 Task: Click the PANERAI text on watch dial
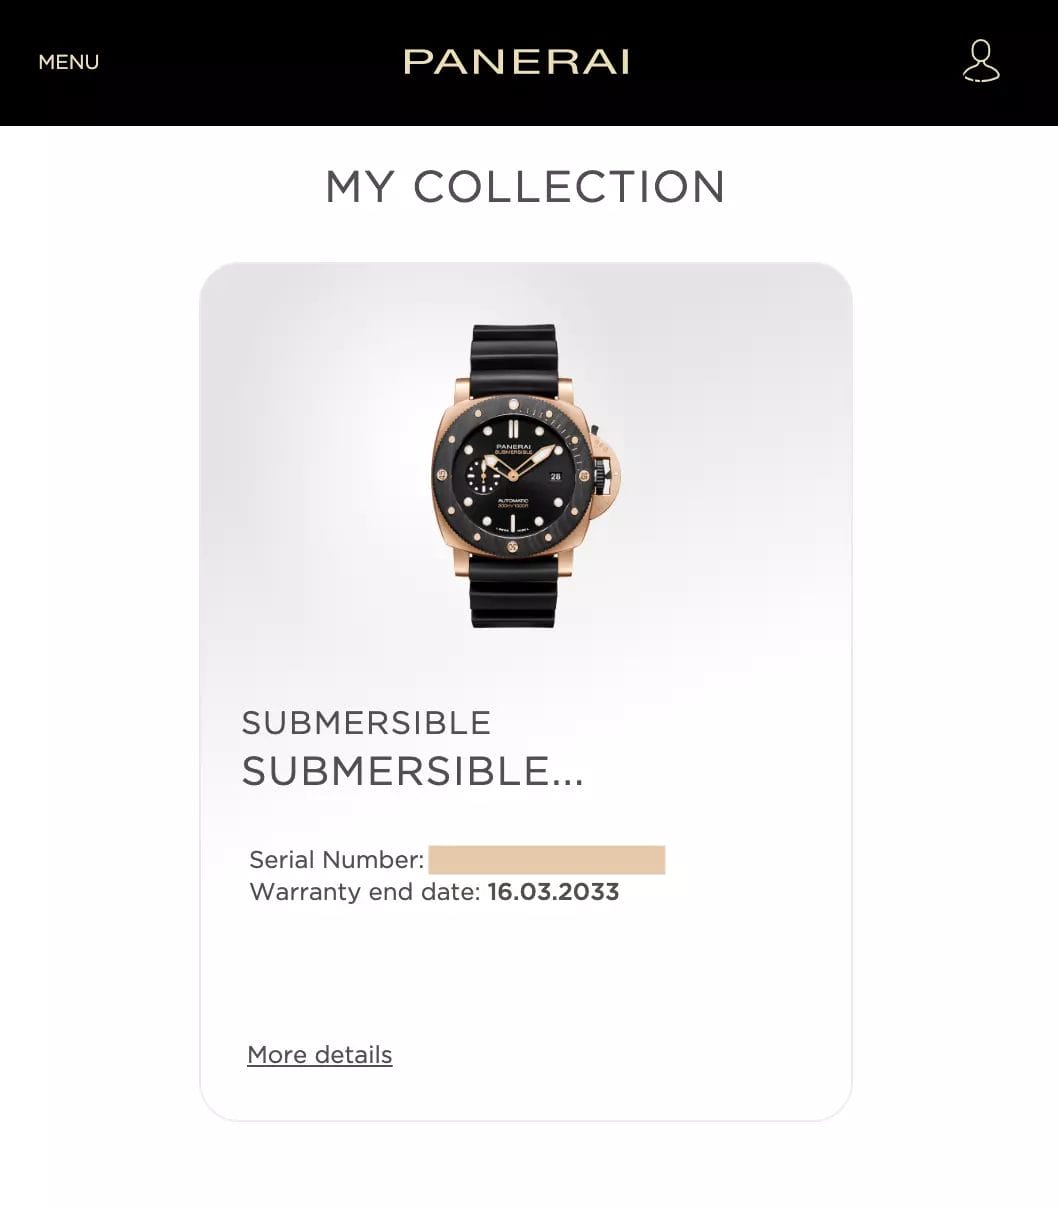[x=513, y=446]
